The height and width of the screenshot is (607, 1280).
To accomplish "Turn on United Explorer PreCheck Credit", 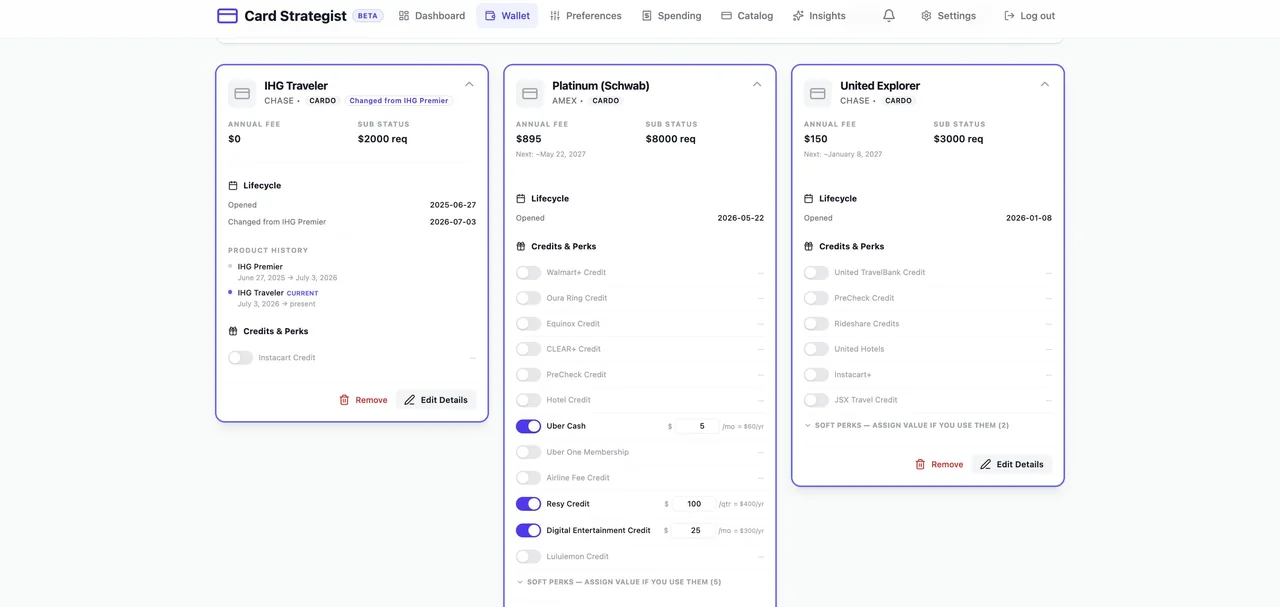I will click(x=817, y=298).
